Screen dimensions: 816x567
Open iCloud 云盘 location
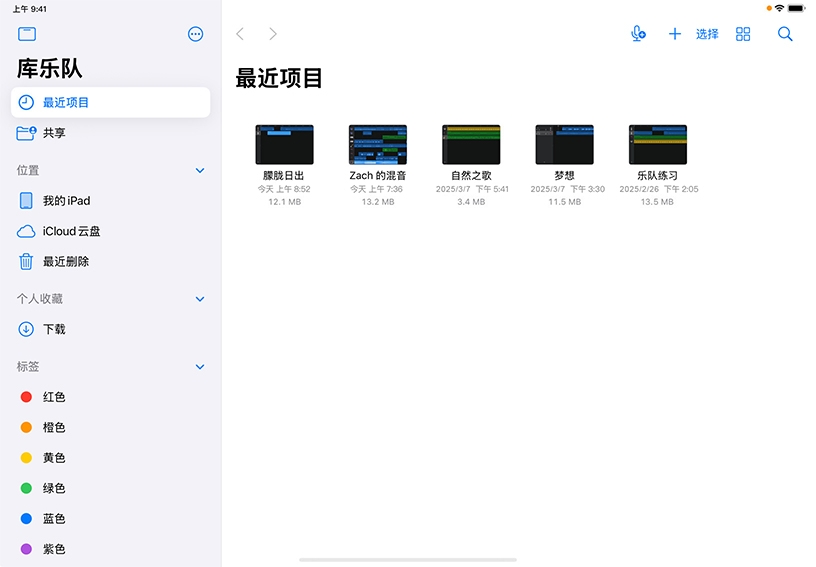point(71,231)
